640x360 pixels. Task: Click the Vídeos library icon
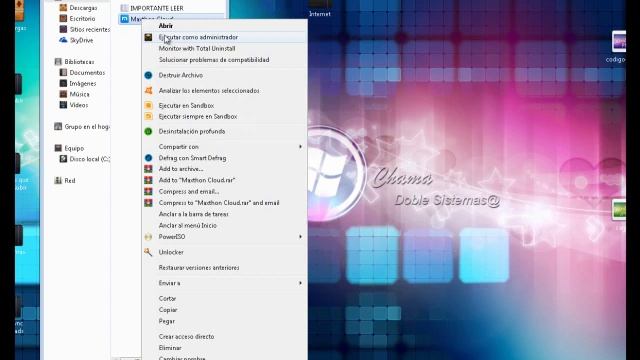pyautogui.click(x=63, y=105)
